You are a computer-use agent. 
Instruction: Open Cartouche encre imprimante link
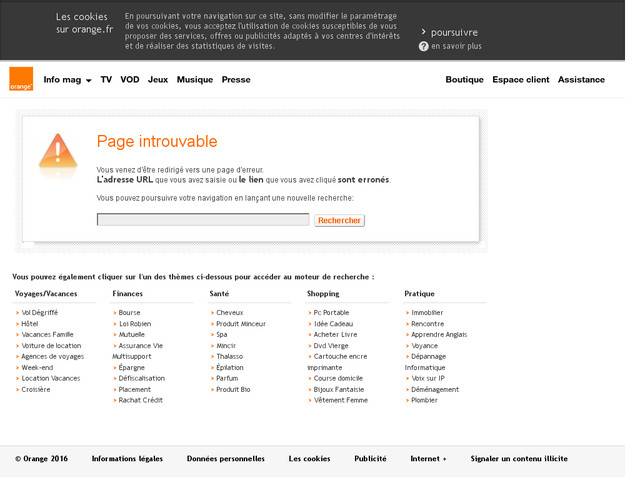click(x=337, y=362)
